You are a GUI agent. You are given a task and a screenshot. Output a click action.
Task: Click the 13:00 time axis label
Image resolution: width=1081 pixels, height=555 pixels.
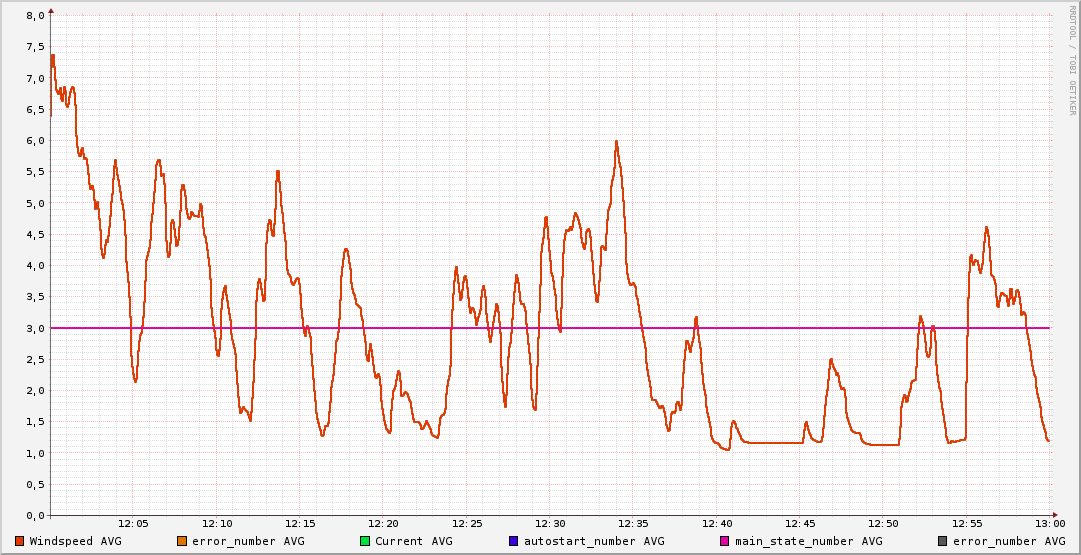(1049, 524)
